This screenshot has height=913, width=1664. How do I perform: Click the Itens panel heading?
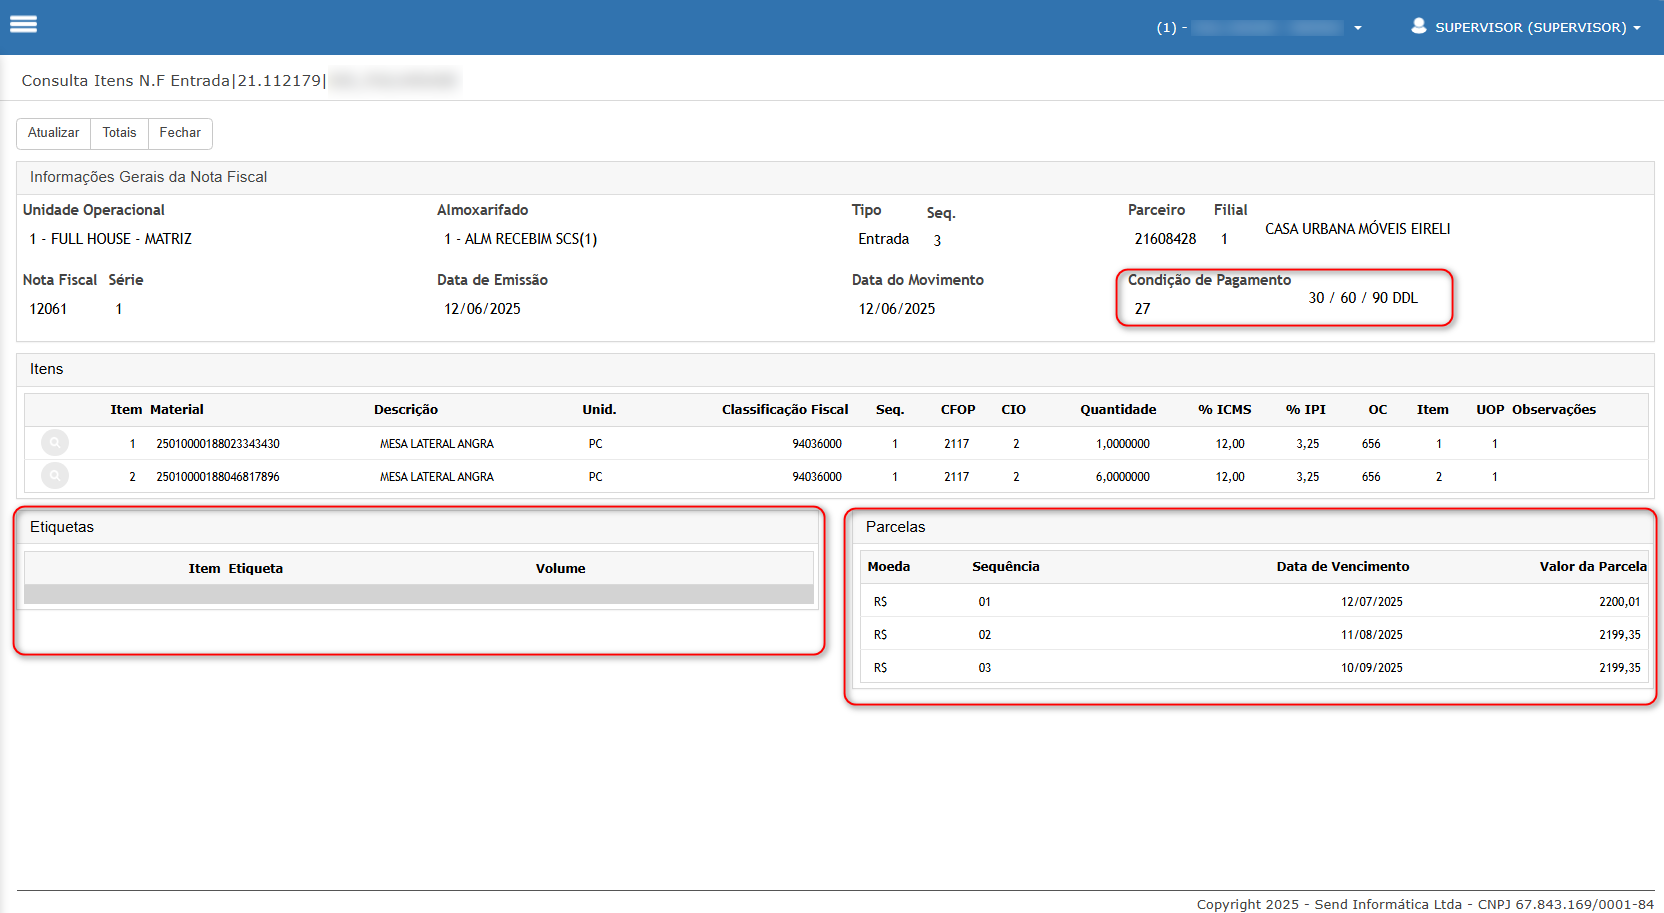tap(46, 369)
